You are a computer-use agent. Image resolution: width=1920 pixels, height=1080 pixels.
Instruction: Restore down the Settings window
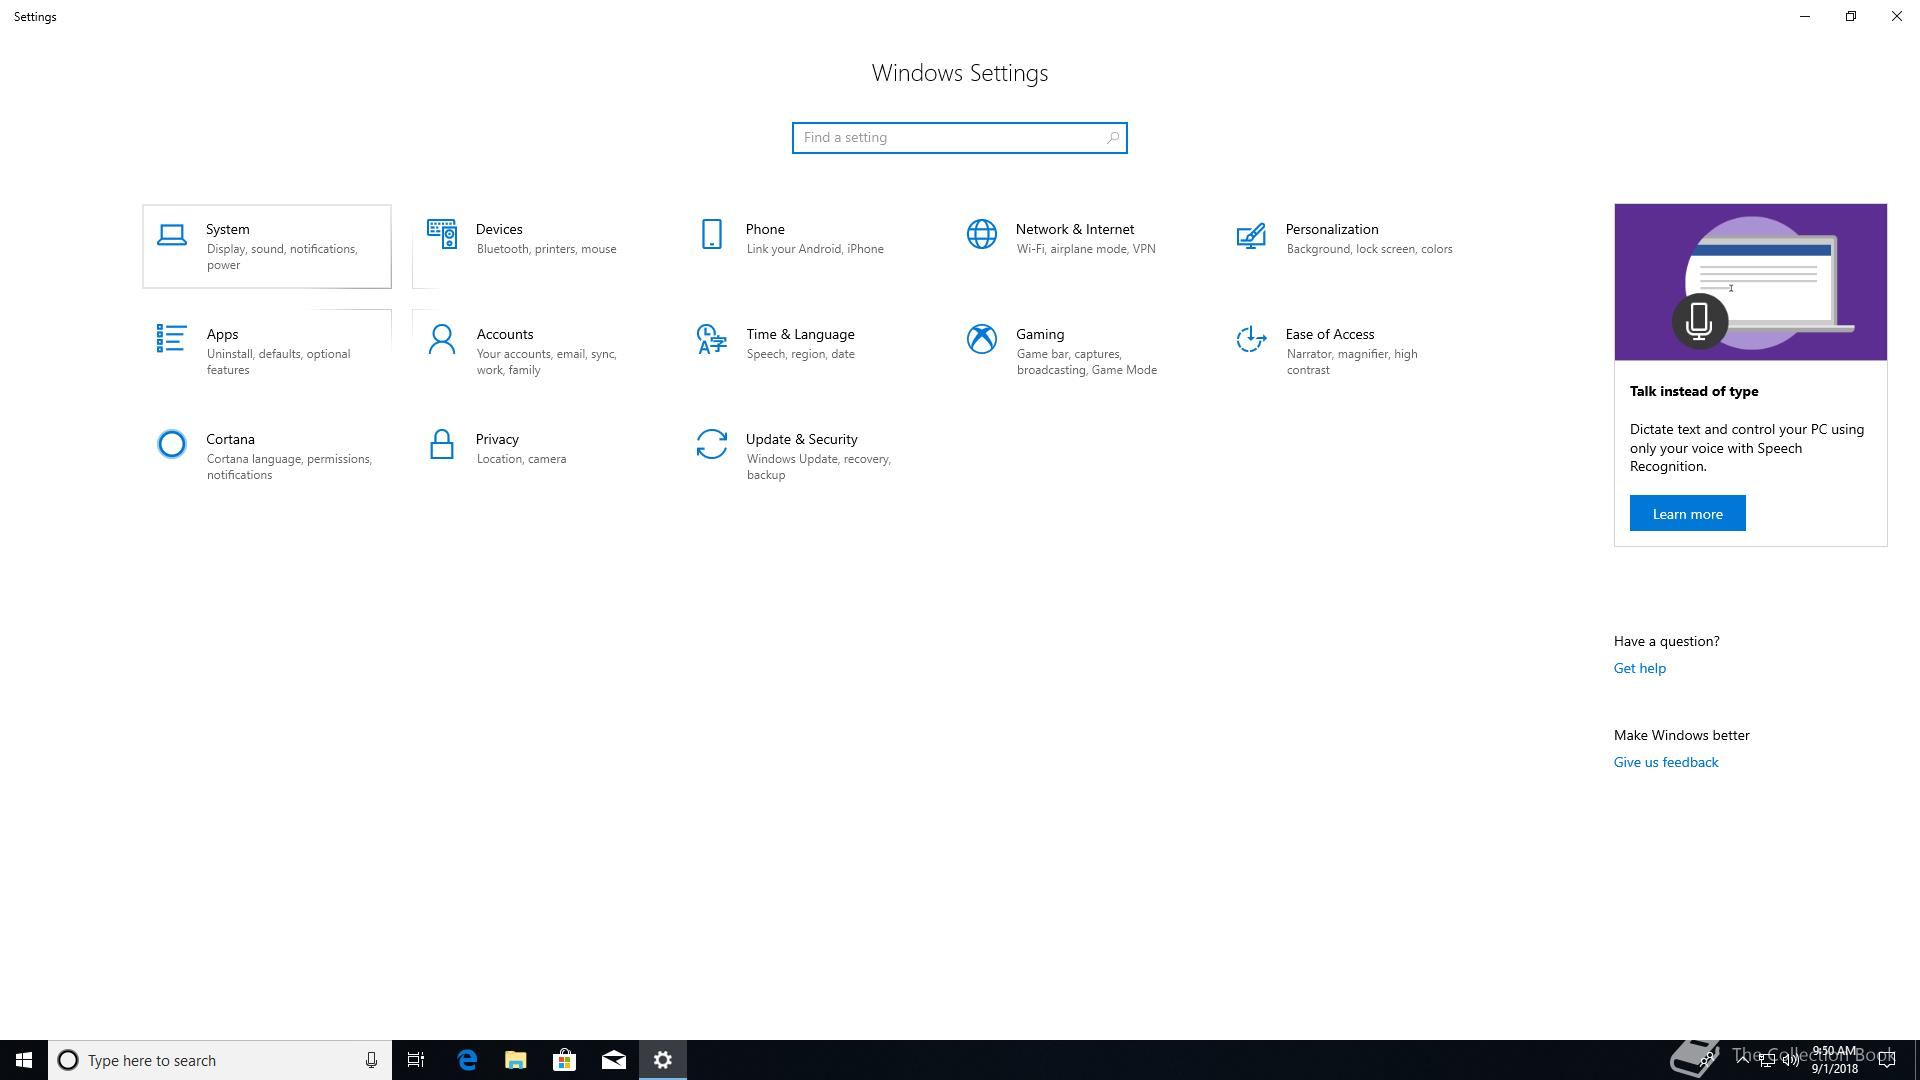(1851, 17)
